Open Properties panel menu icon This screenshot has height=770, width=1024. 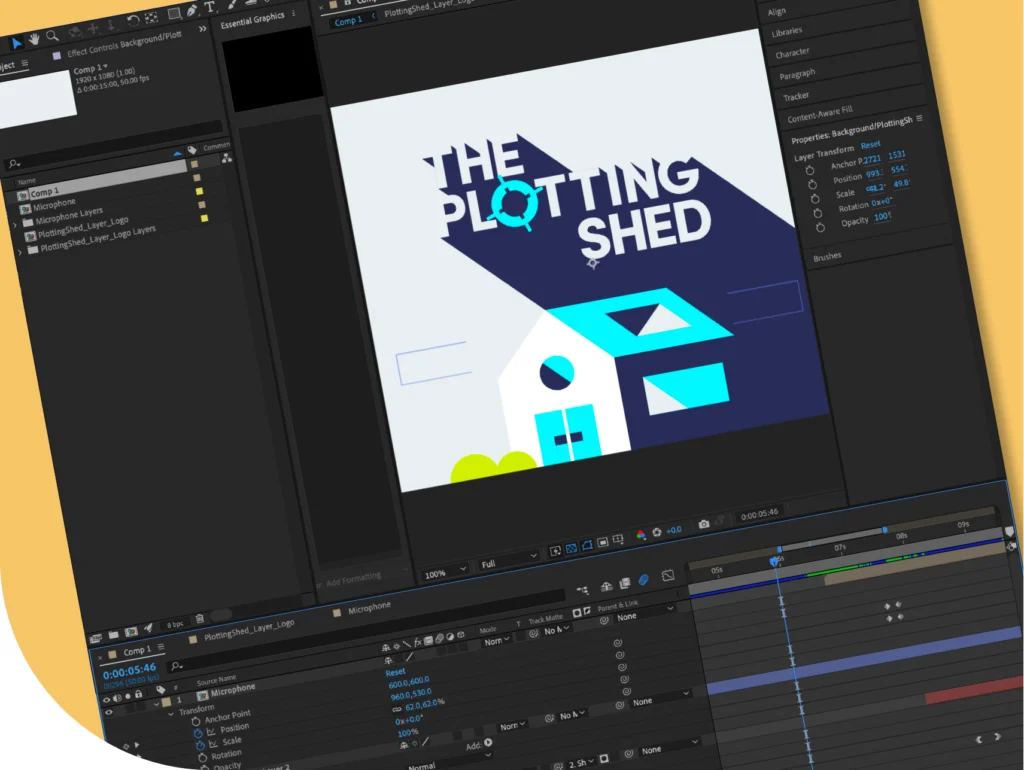click(x=920, y=118)
